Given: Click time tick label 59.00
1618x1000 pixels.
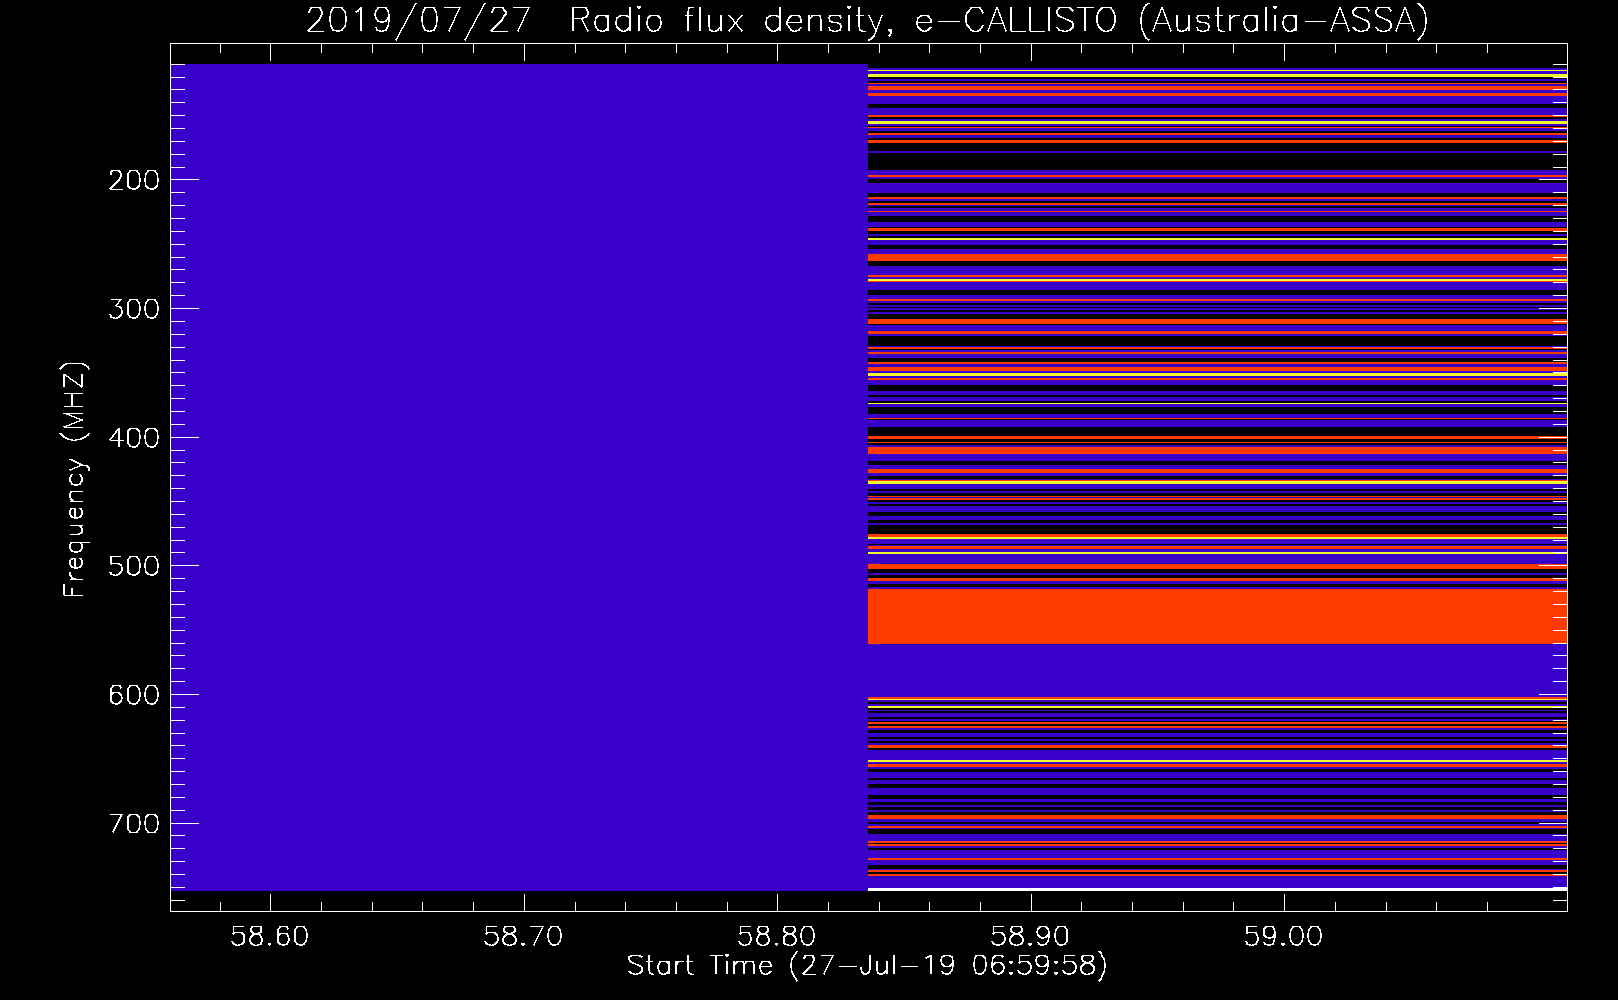Looking at the screenshot, I should pyautogui.click(x=1284, y=937).
